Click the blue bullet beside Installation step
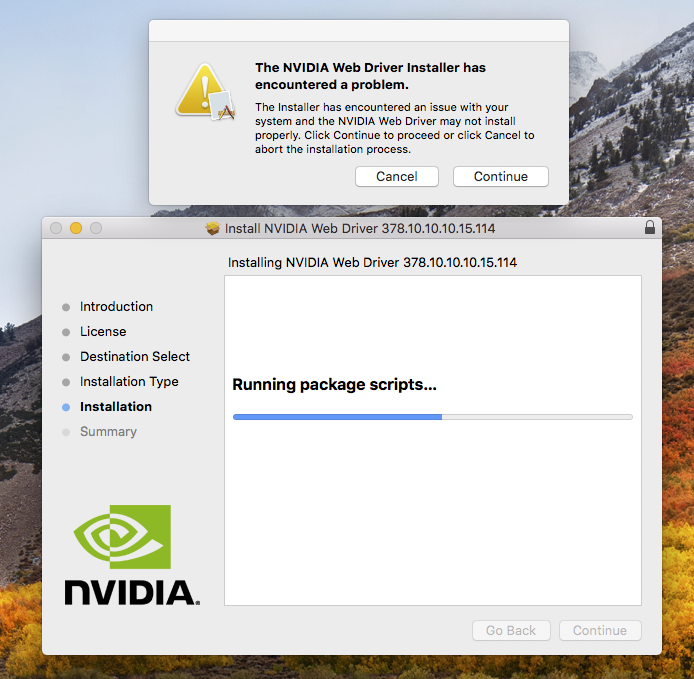 (x=66, y=407)
